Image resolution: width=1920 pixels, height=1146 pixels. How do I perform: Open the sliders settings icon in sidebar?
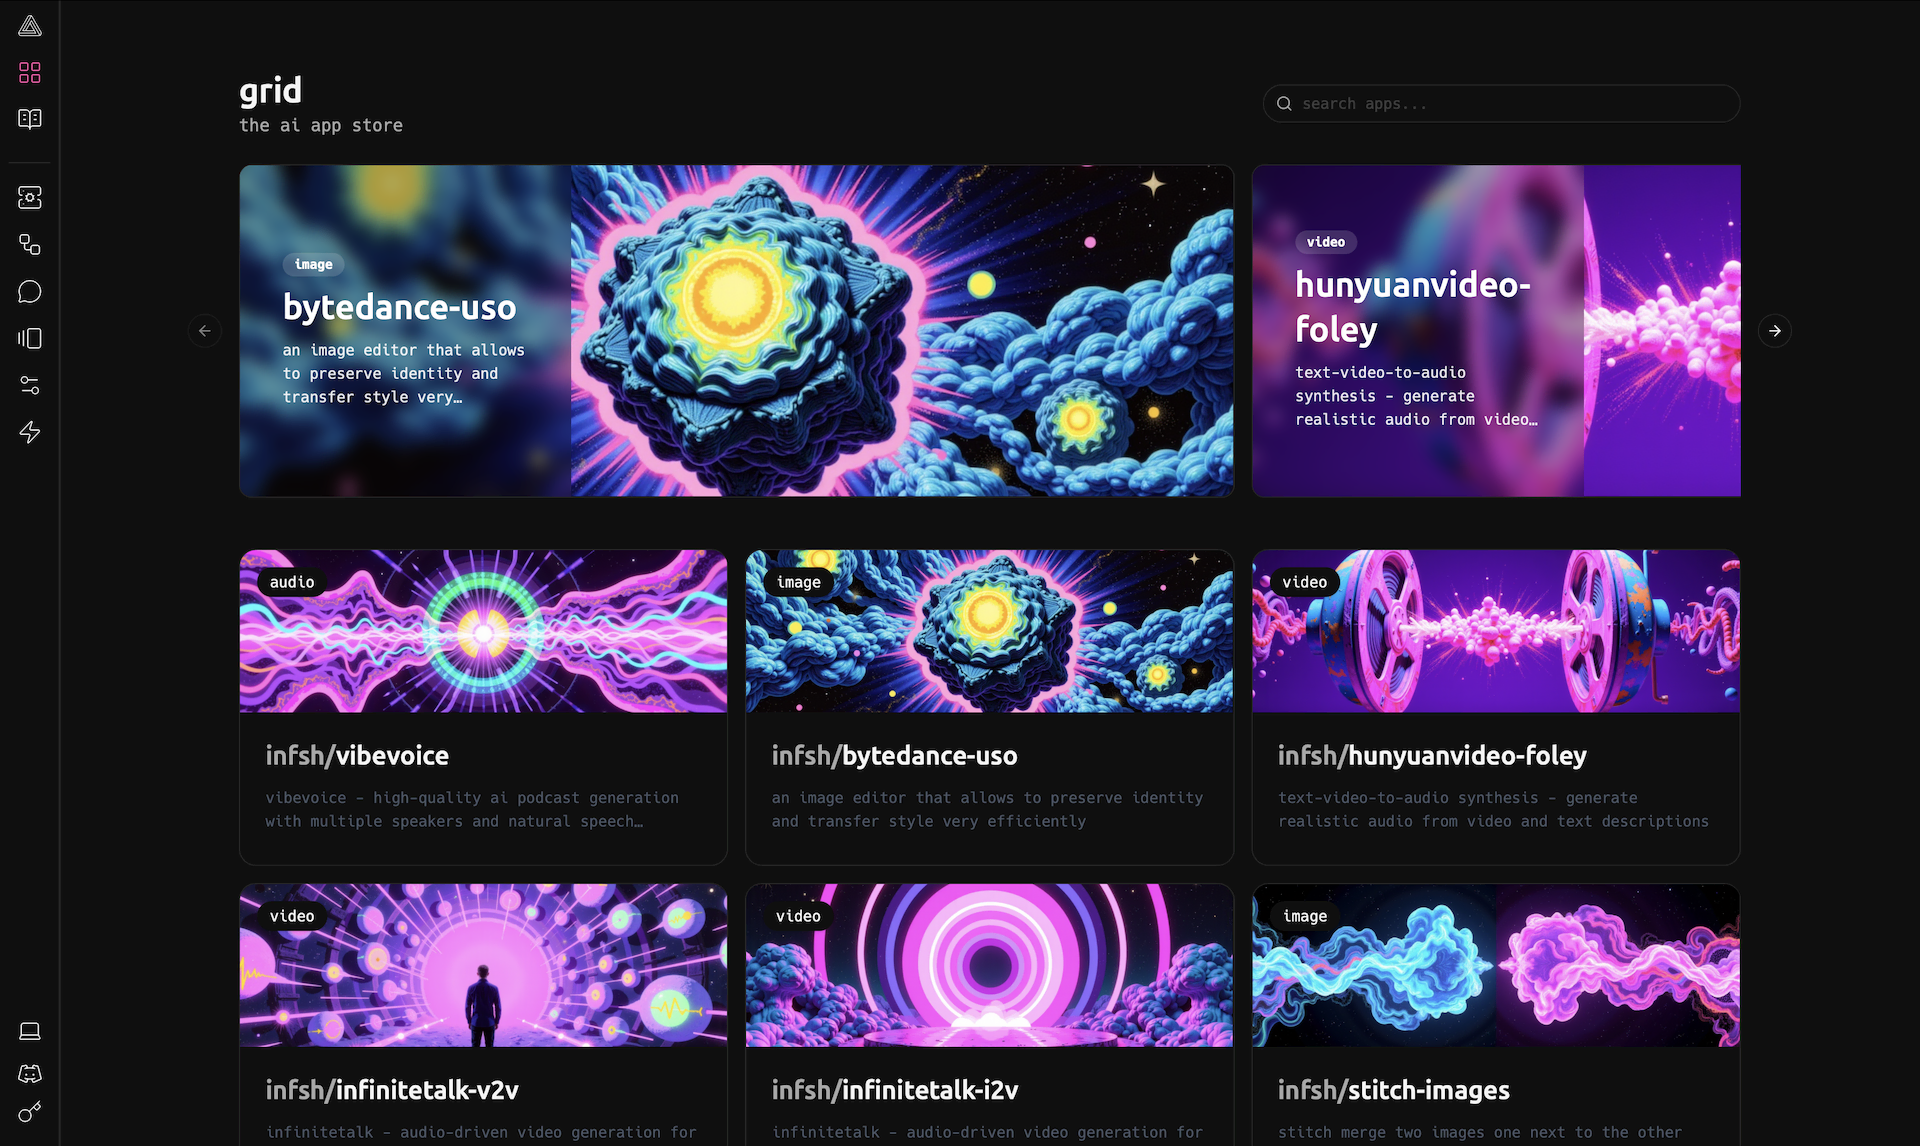pyautogui.click(x=29, y=385)
